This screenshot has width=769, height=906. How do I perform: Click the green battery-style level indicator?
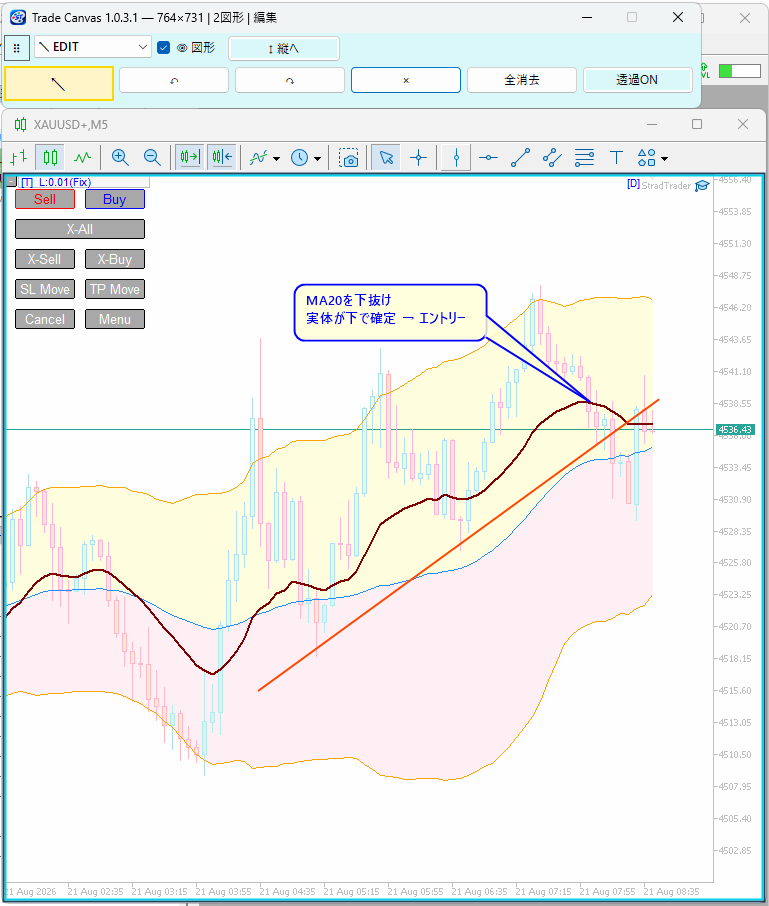[740, 71]
